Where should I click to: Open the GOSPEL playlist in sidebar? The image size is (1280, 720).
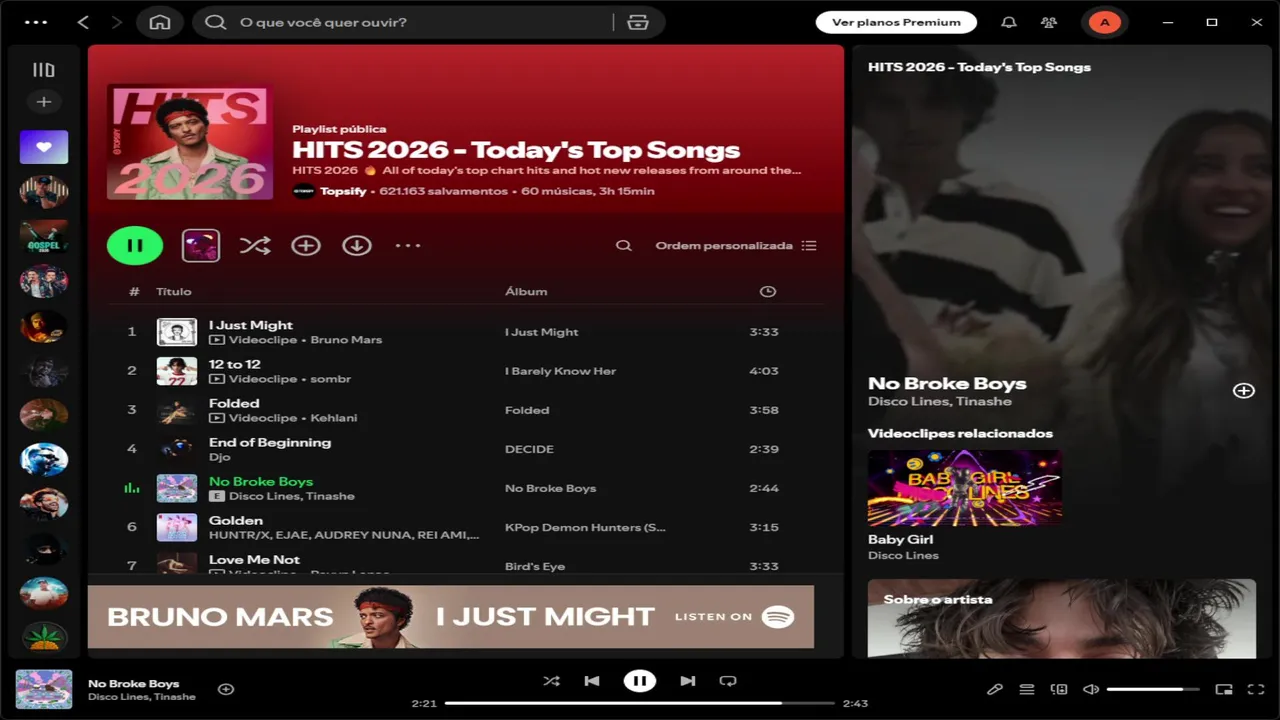coord(44,237)
